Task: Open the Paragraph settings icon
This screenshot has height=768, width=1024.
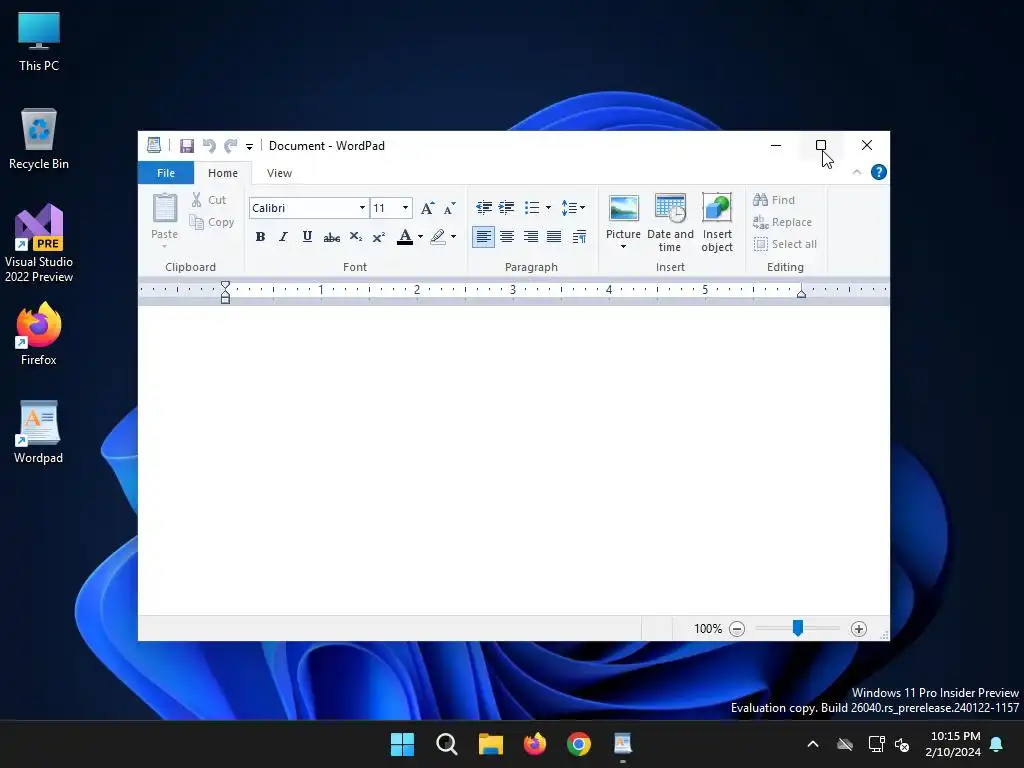Action: click(579, 236)
